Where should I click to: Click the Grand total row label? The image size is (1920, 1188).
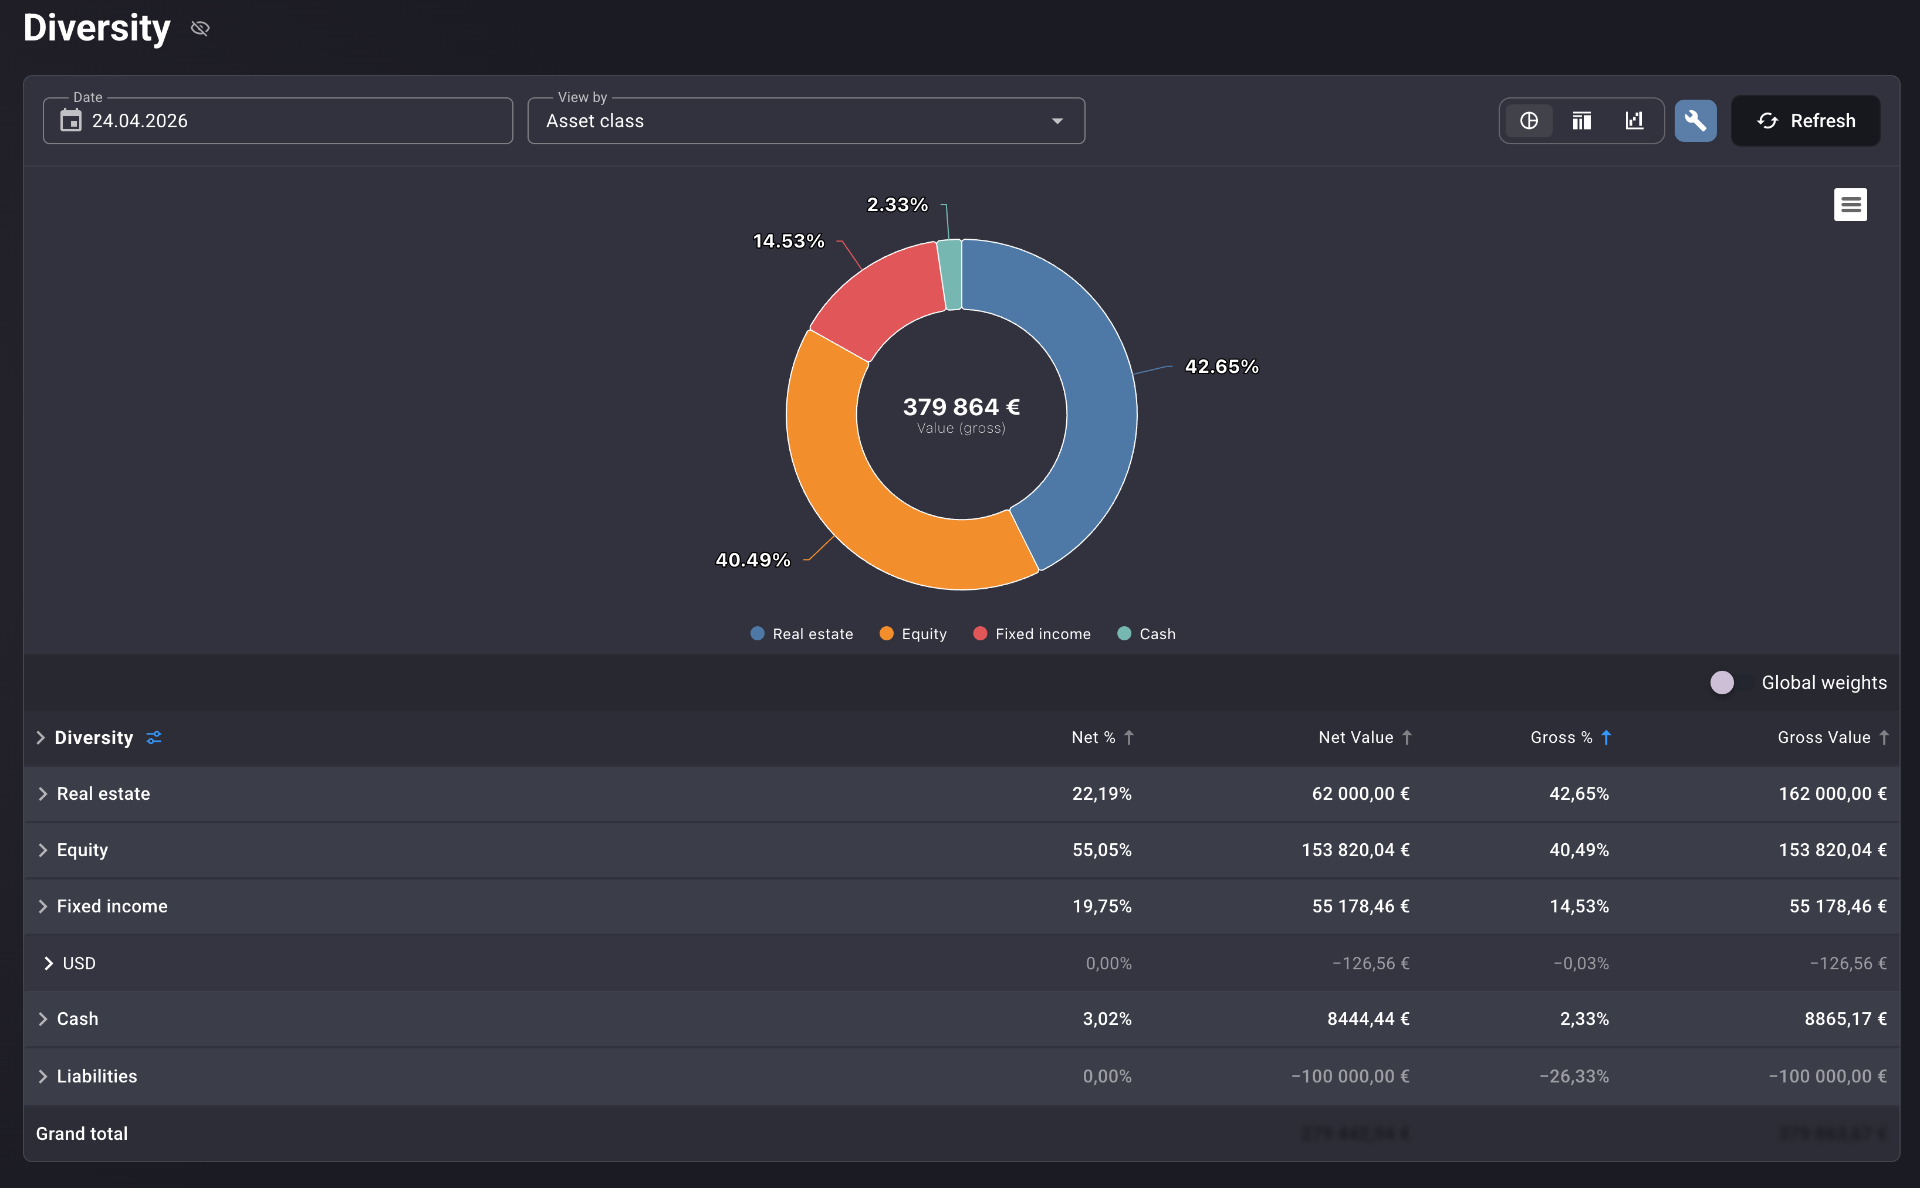pos(82,1134)
